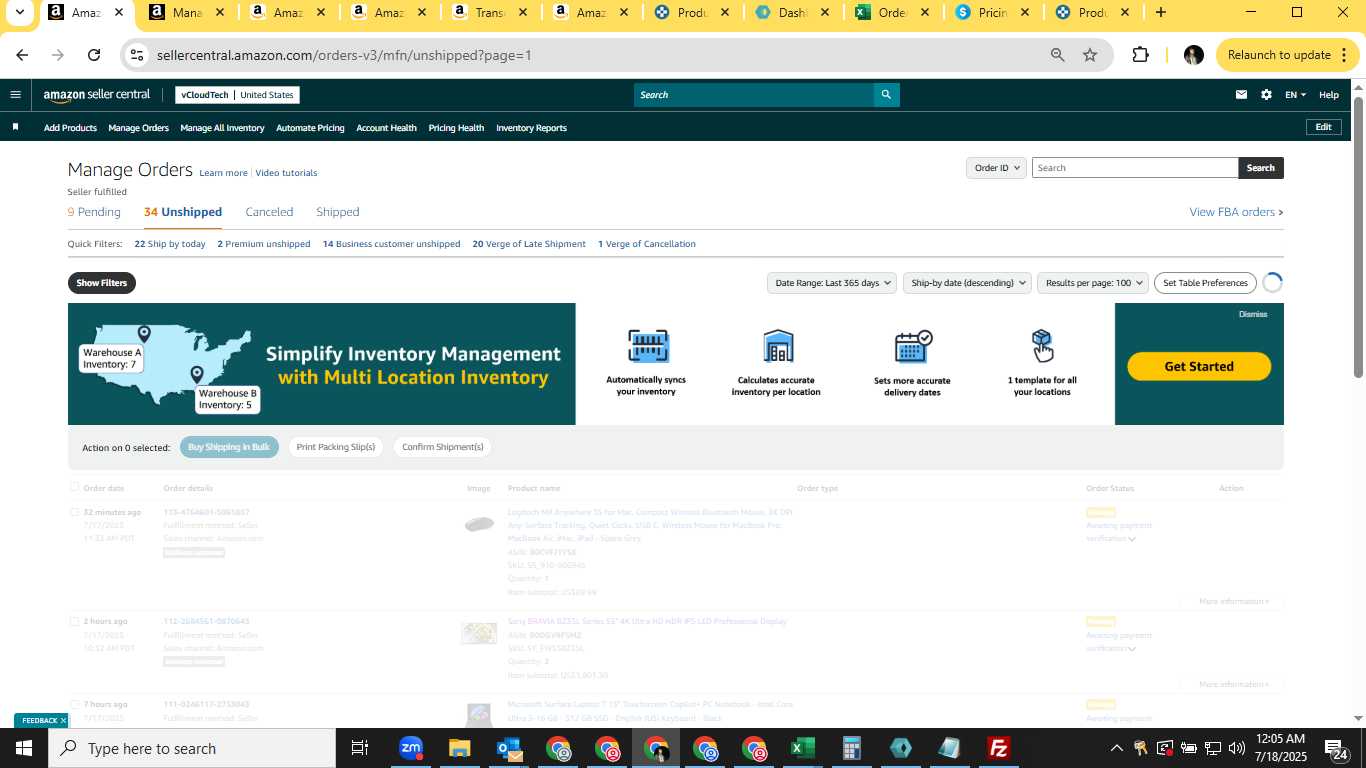Switch to the Shipped orders tab
The width and height of the screenshot is (1366, 768).
[x=337, y=212]
